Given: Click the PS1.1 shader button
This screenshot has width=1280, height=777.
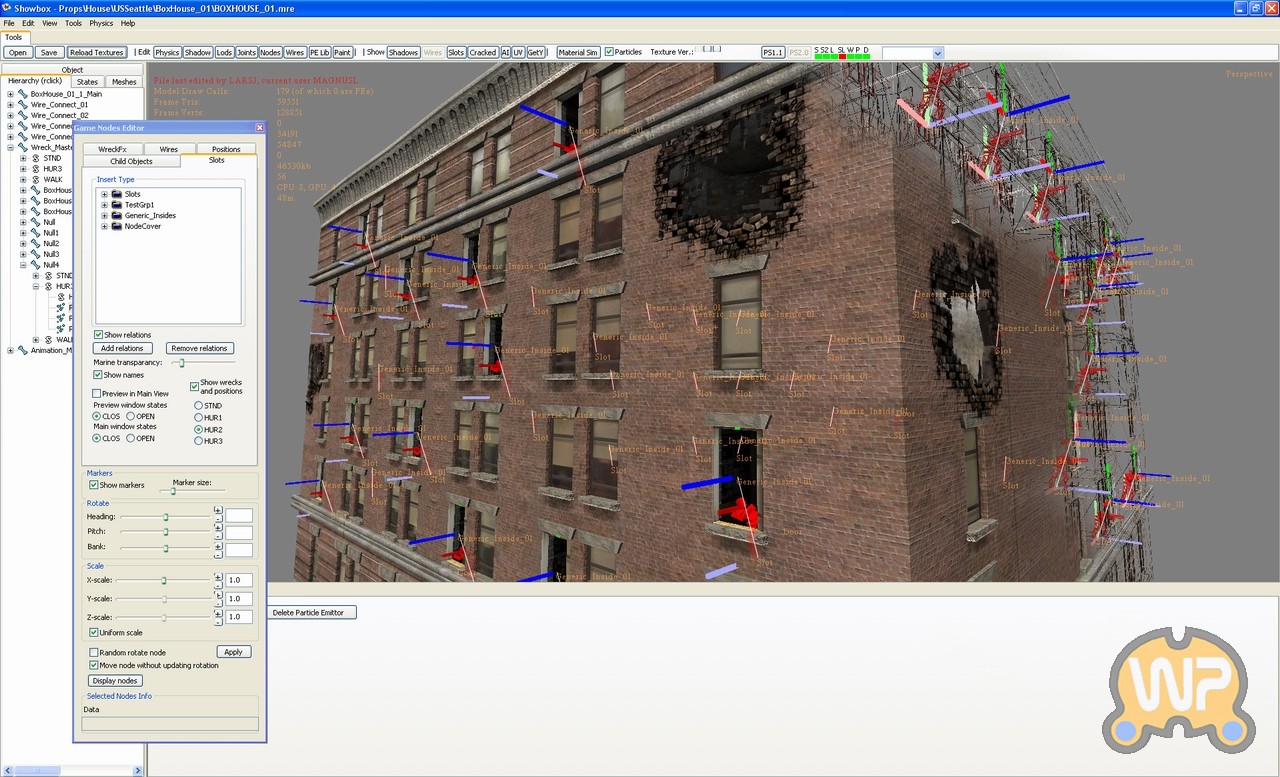Looking at the screenshot, I should click(773, 52).
